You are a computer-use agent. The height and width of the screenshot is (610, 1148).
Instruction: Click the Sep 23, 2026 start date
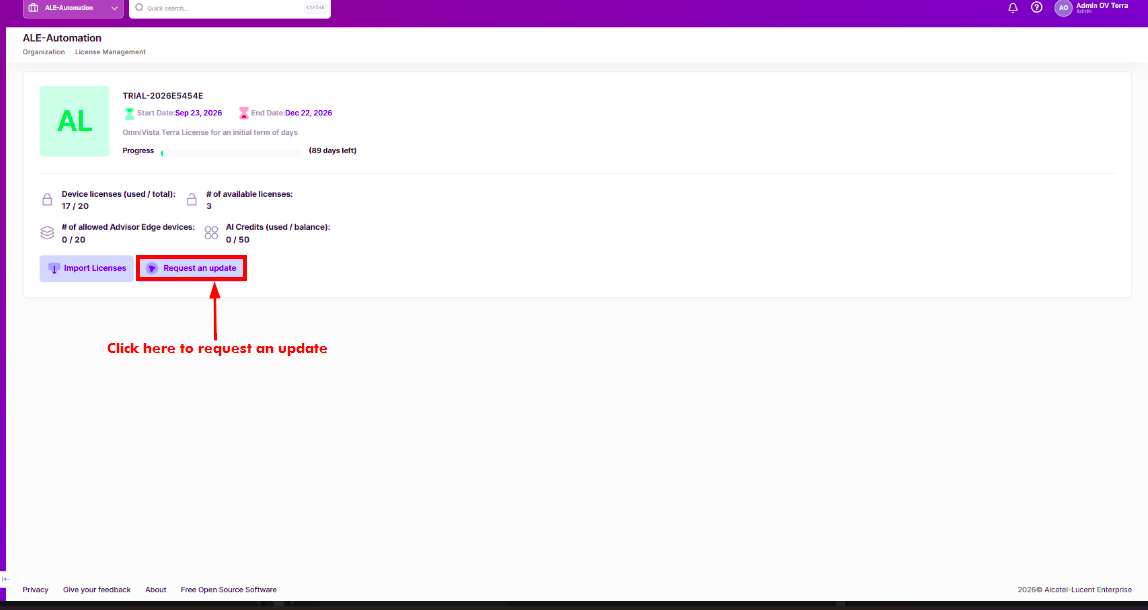198,114
